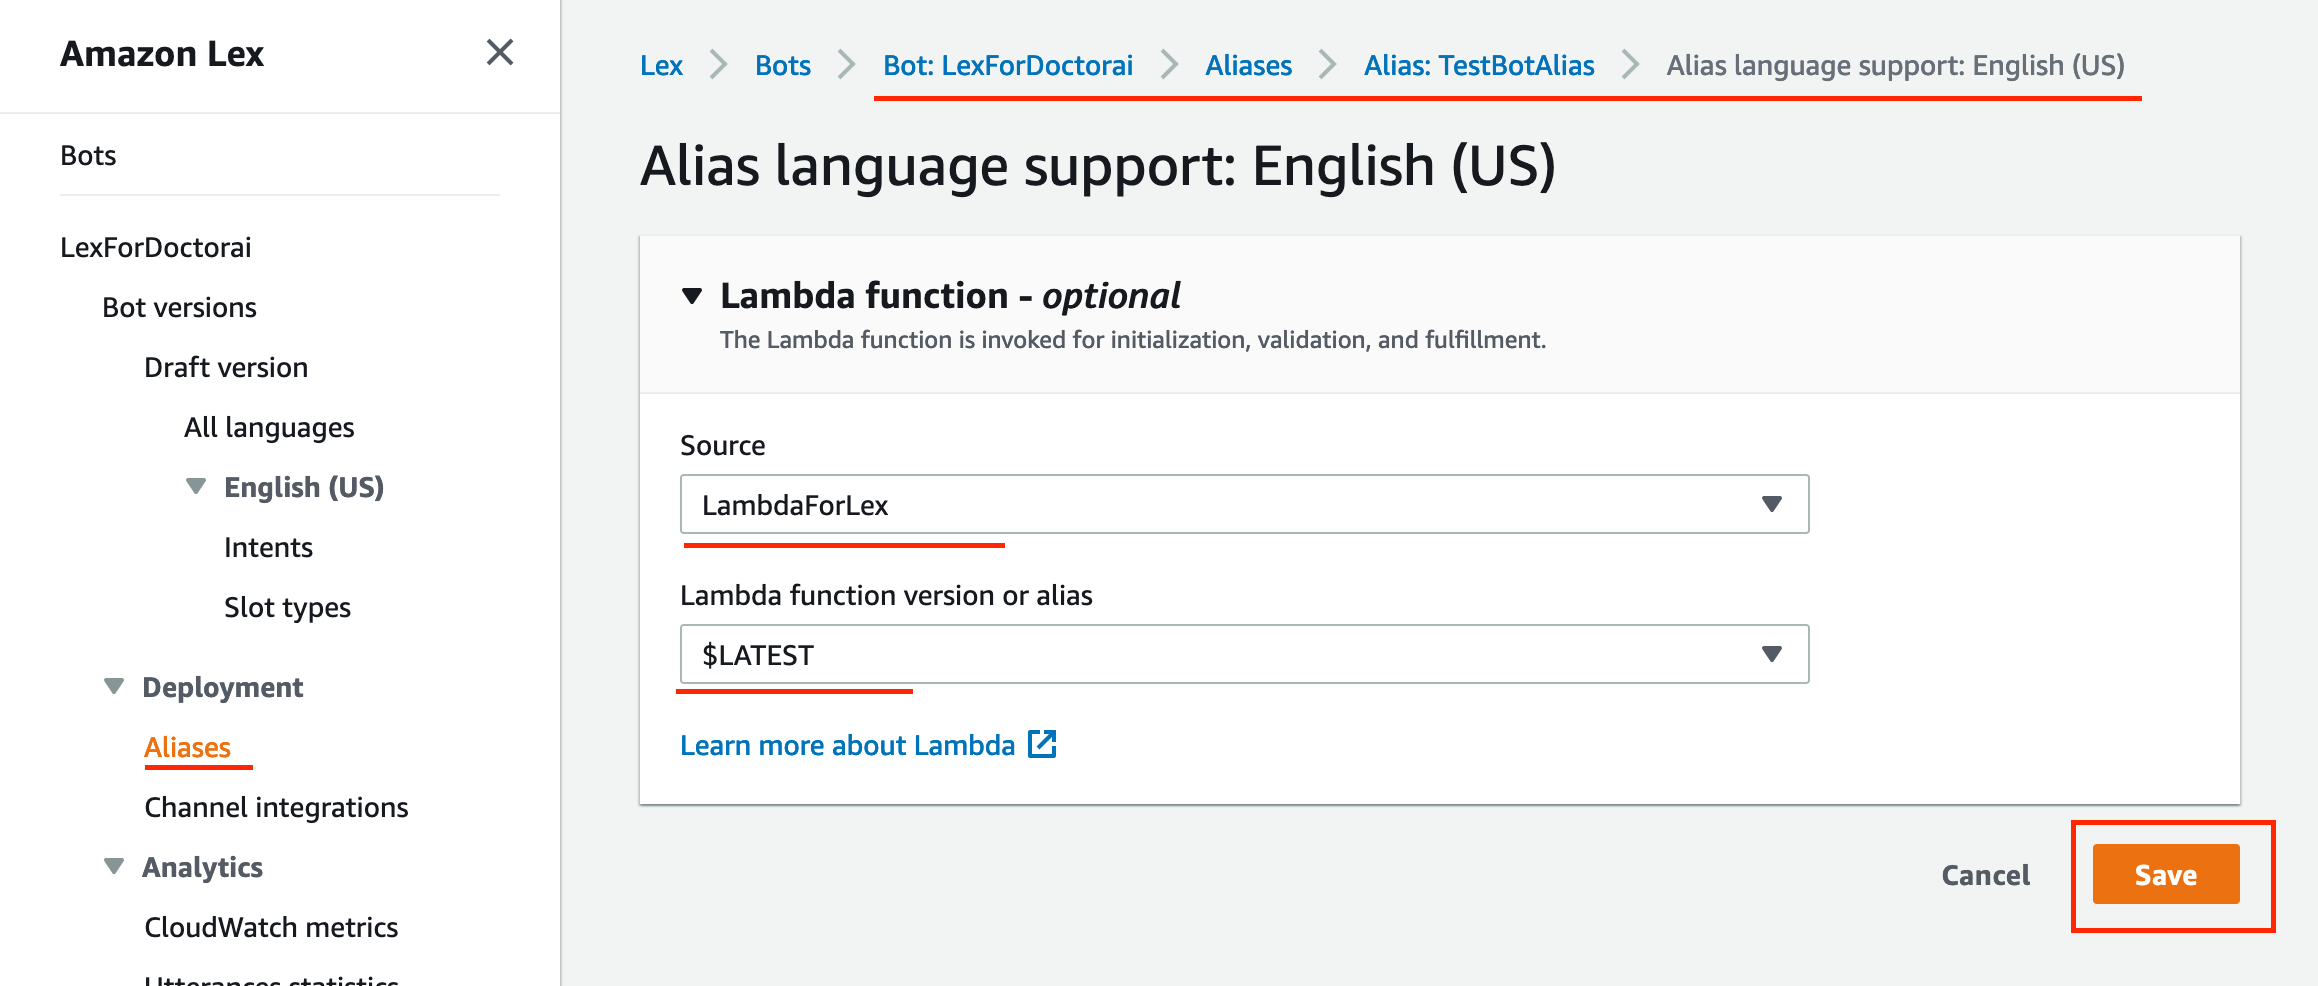Collapse the Lambda function section triangle
The width and height of the screenshot is (2318, 986).
pos(692,296)
